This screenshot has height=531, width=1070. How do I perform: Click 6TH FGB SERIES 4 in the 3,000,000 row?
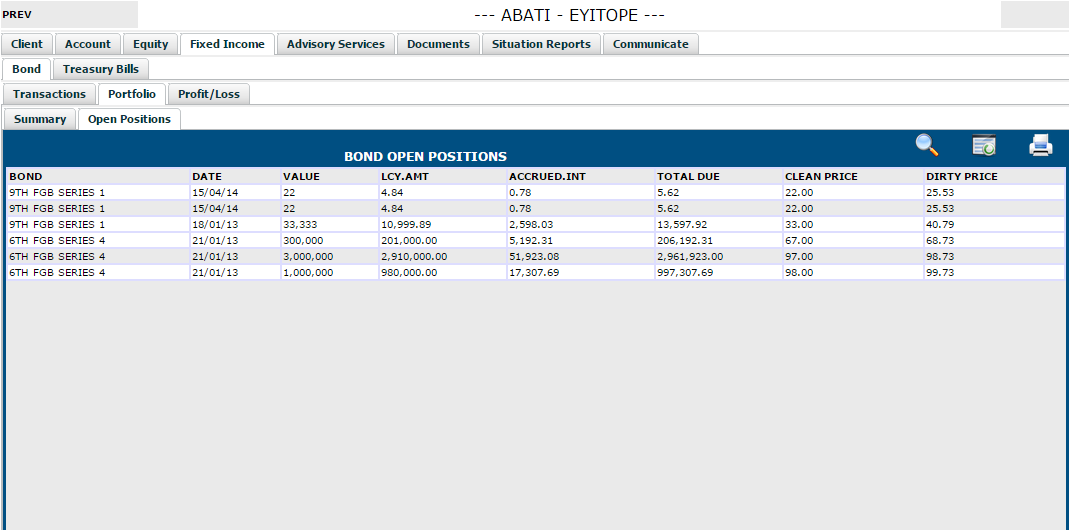[x=98, y=256]
